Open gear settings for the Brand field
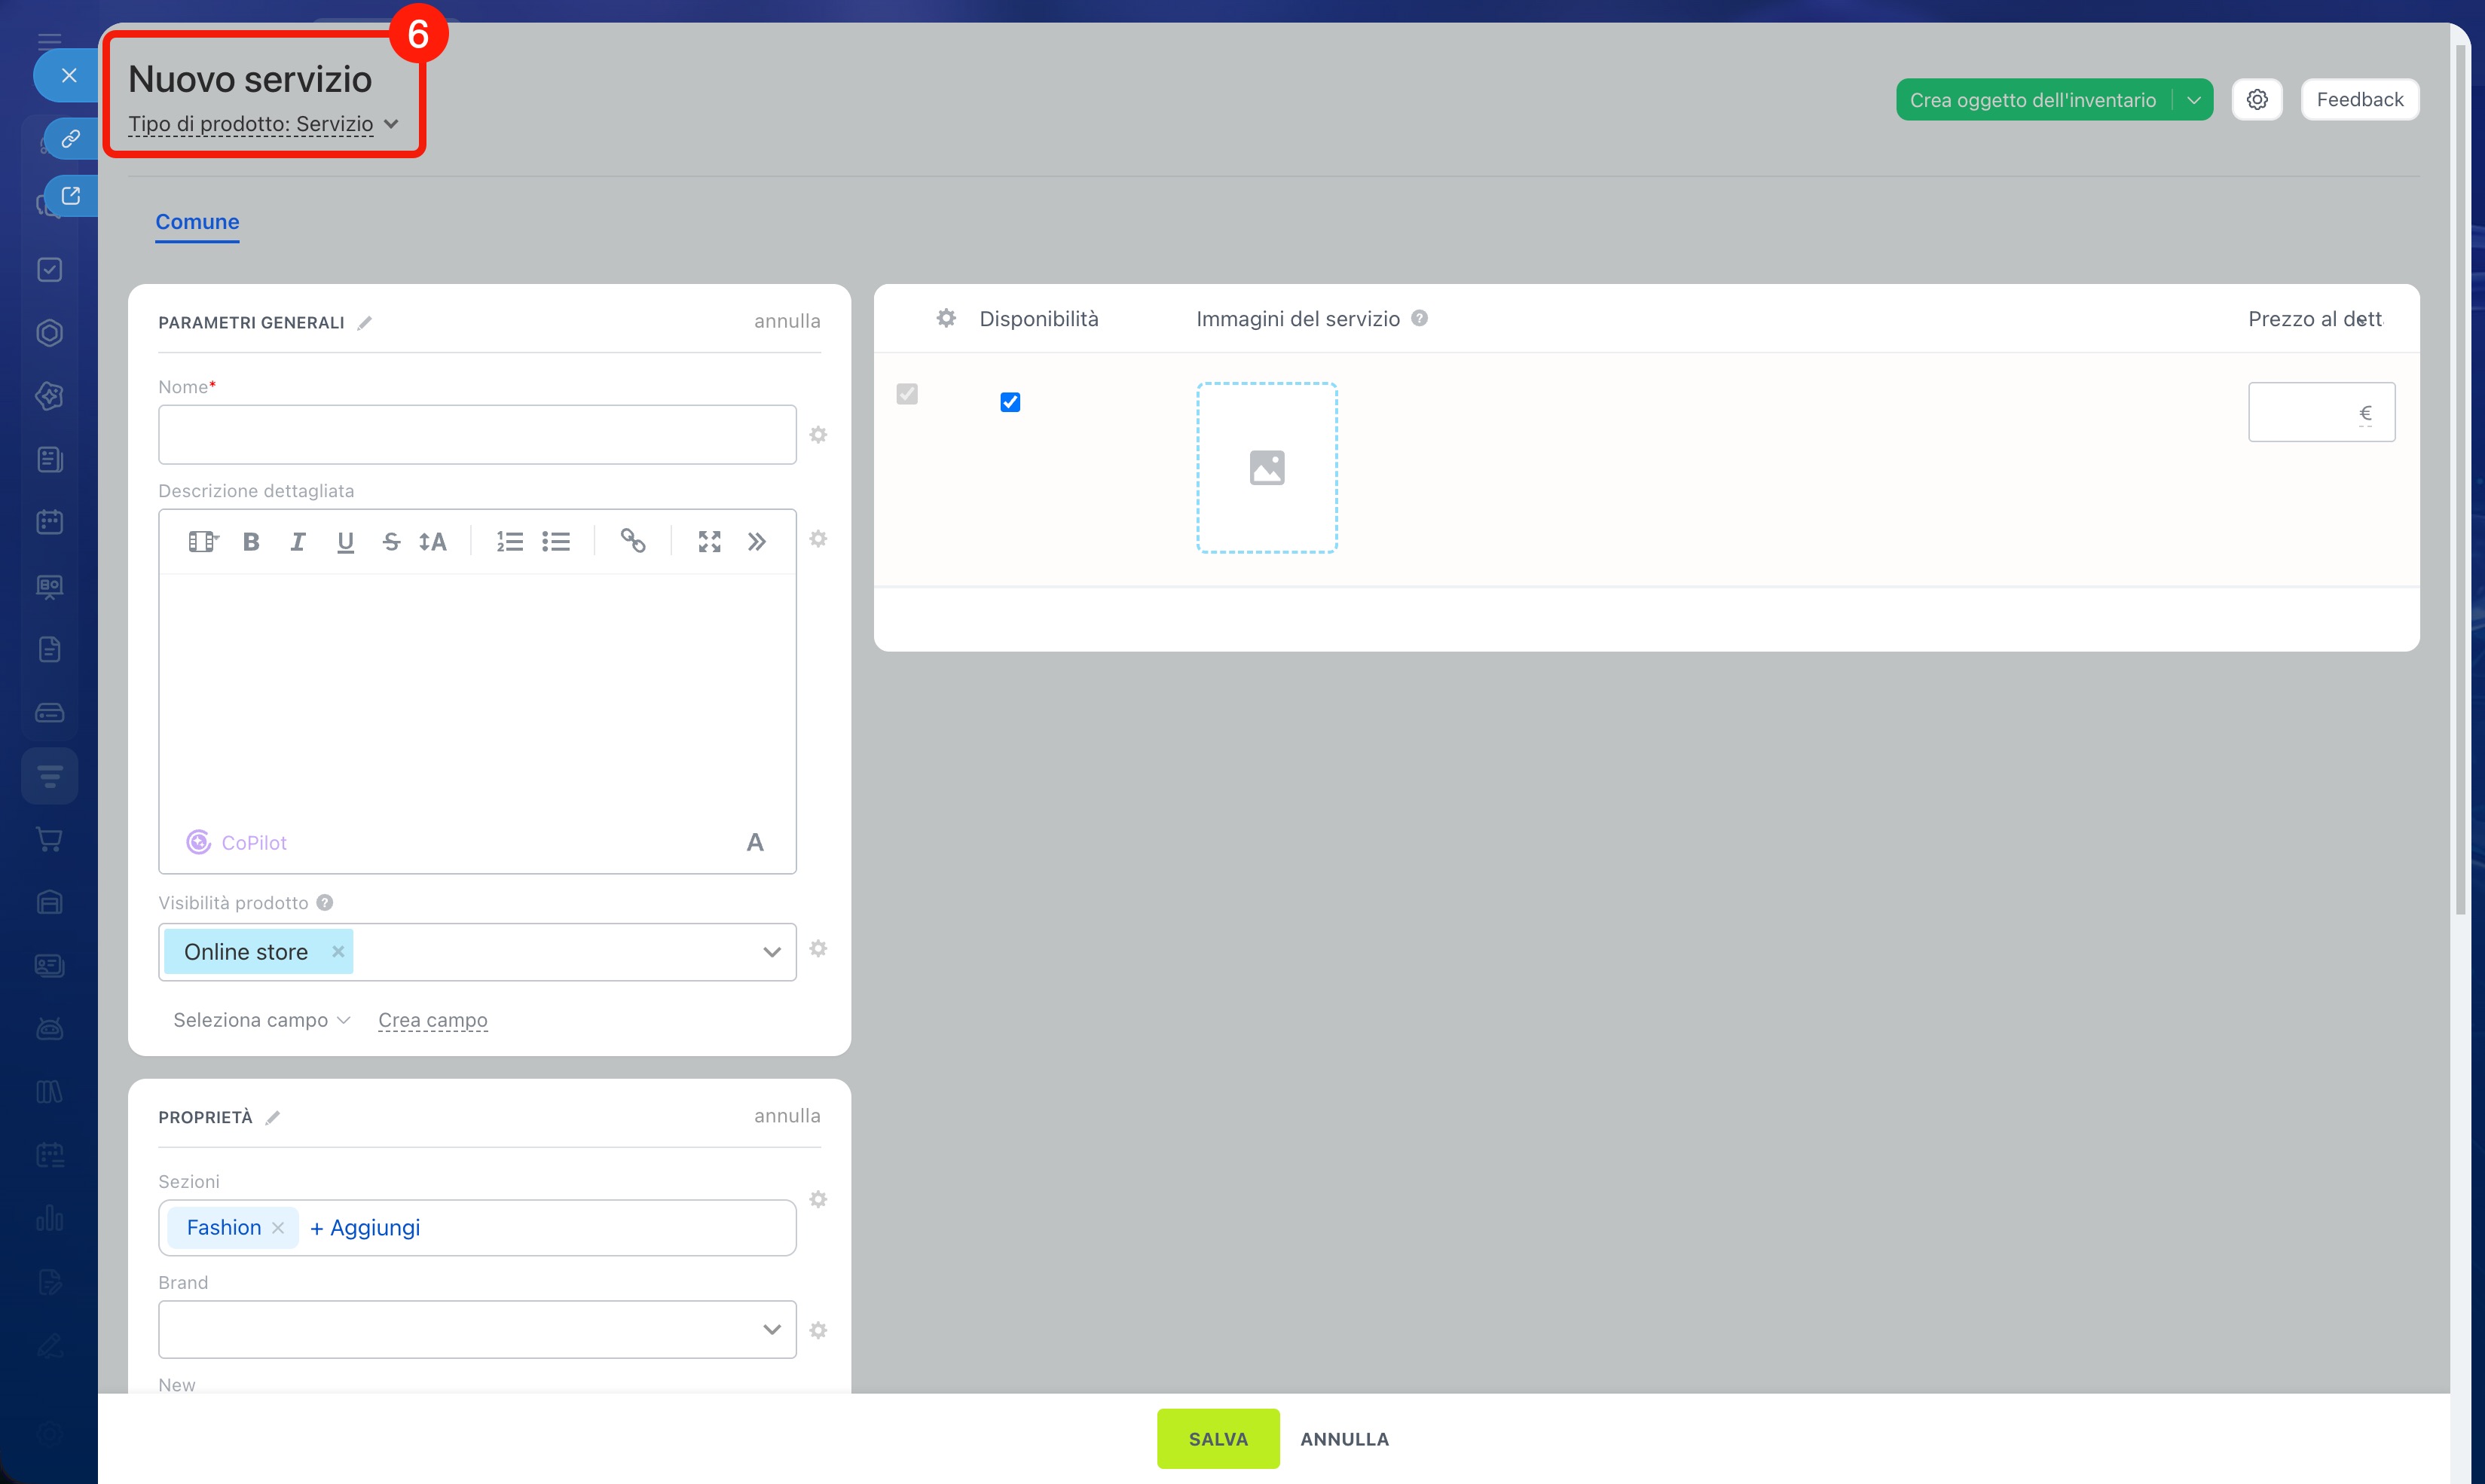This screenshot has height=1484, width=2485. (818, 1330)
